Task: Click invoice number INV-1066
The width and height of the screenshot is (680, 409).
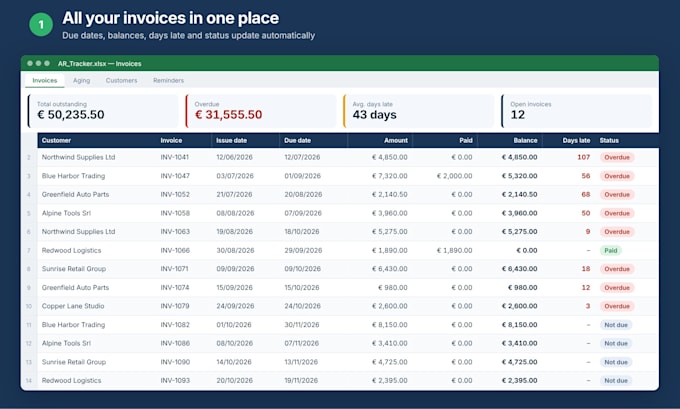Action: [175, 250]
